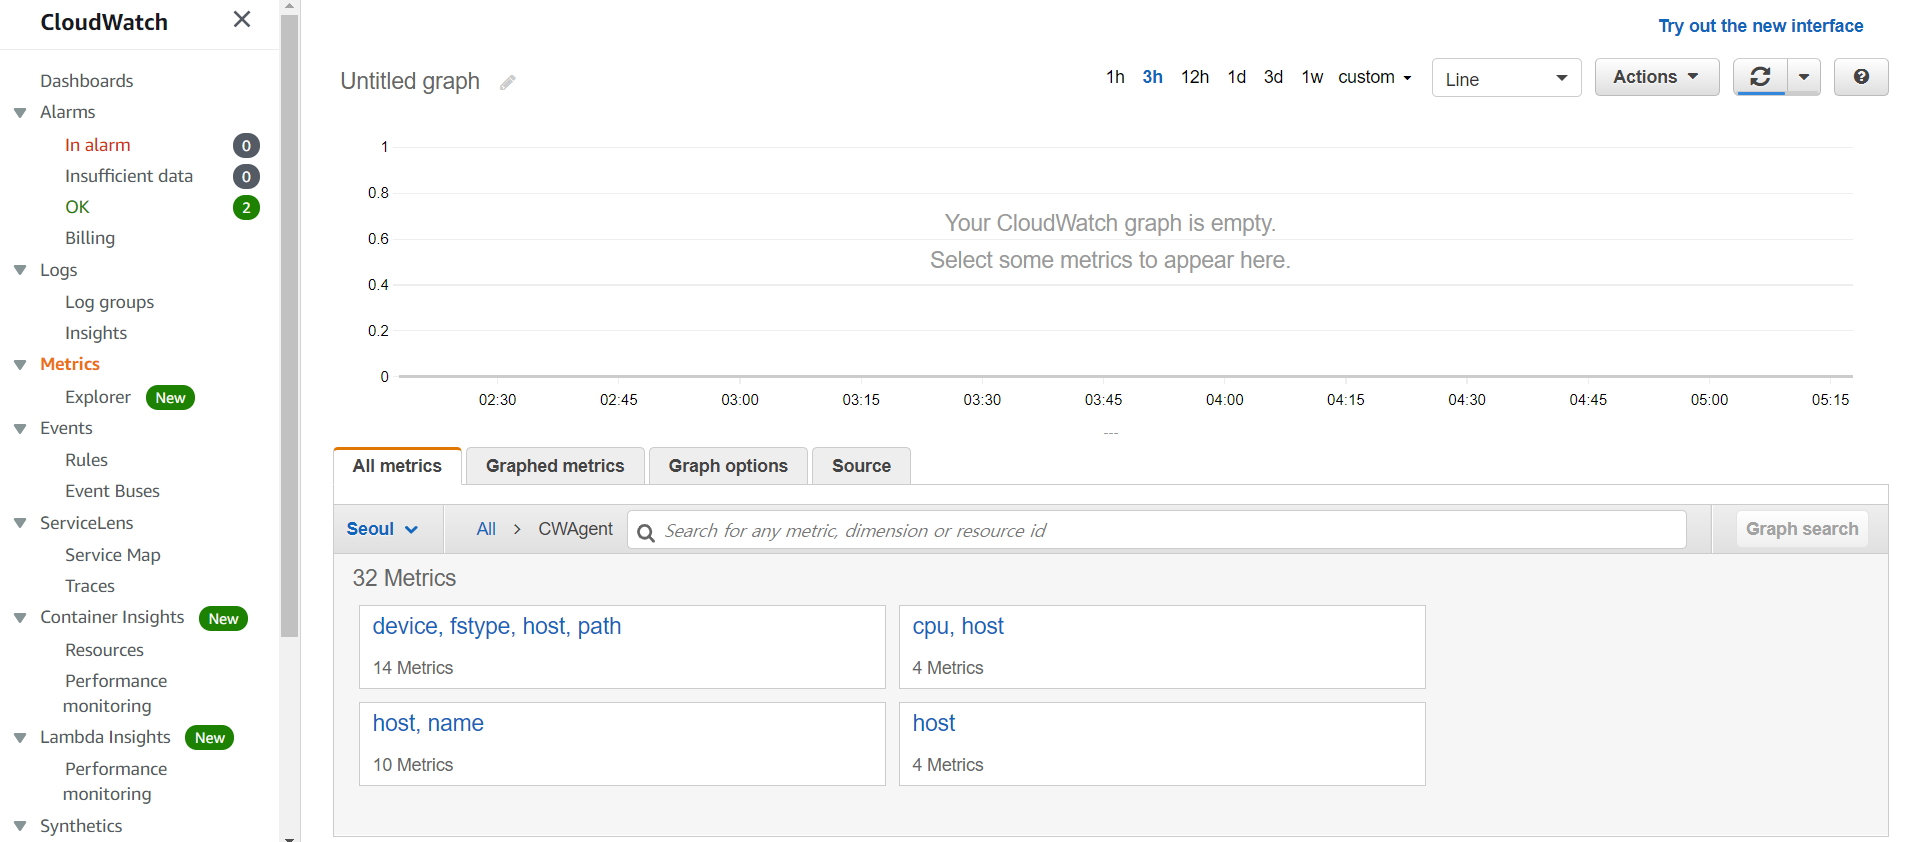Collapse the Logs section triangle
Screen dimensions: 1920x842
(20, 270)
